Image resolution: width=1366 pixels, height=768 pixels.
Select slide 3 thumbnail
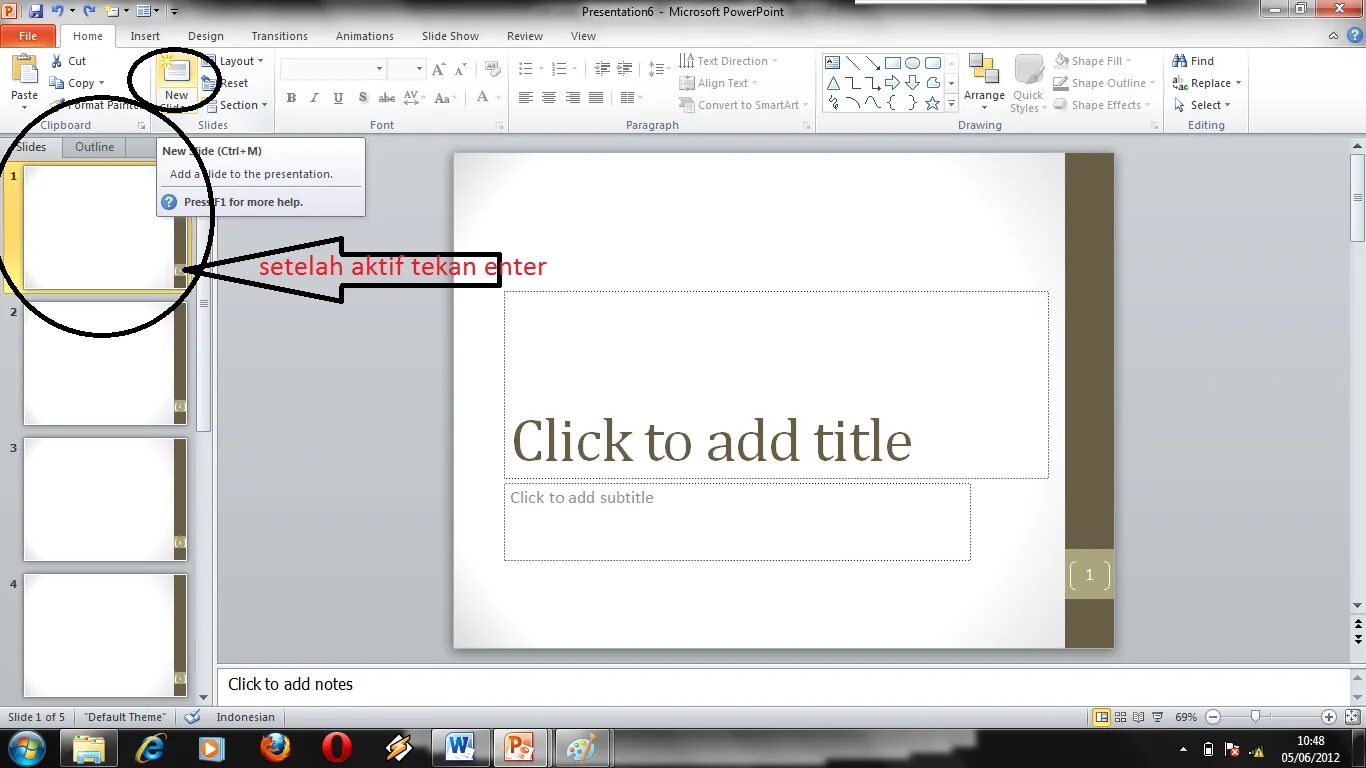(x=104, y=499)
